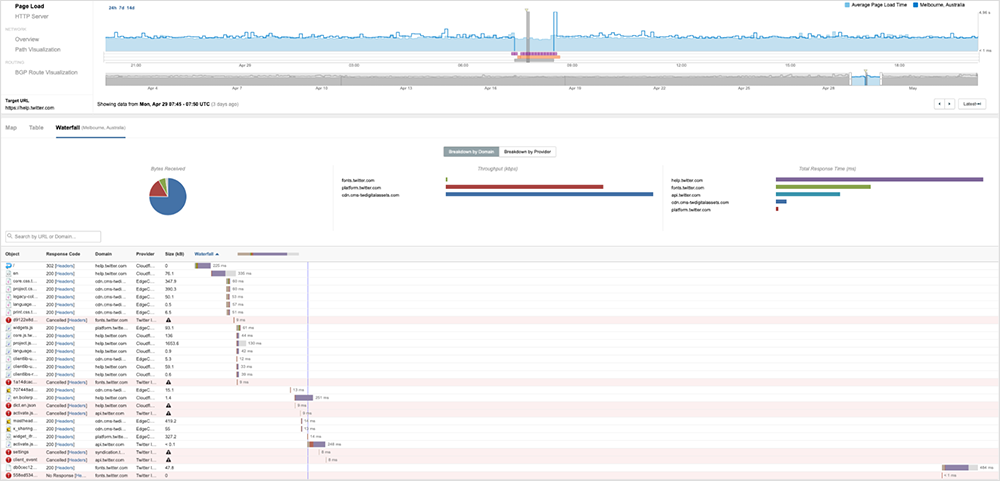Click the red error icon for settings row
The image size is (1000, 481).
8,451
